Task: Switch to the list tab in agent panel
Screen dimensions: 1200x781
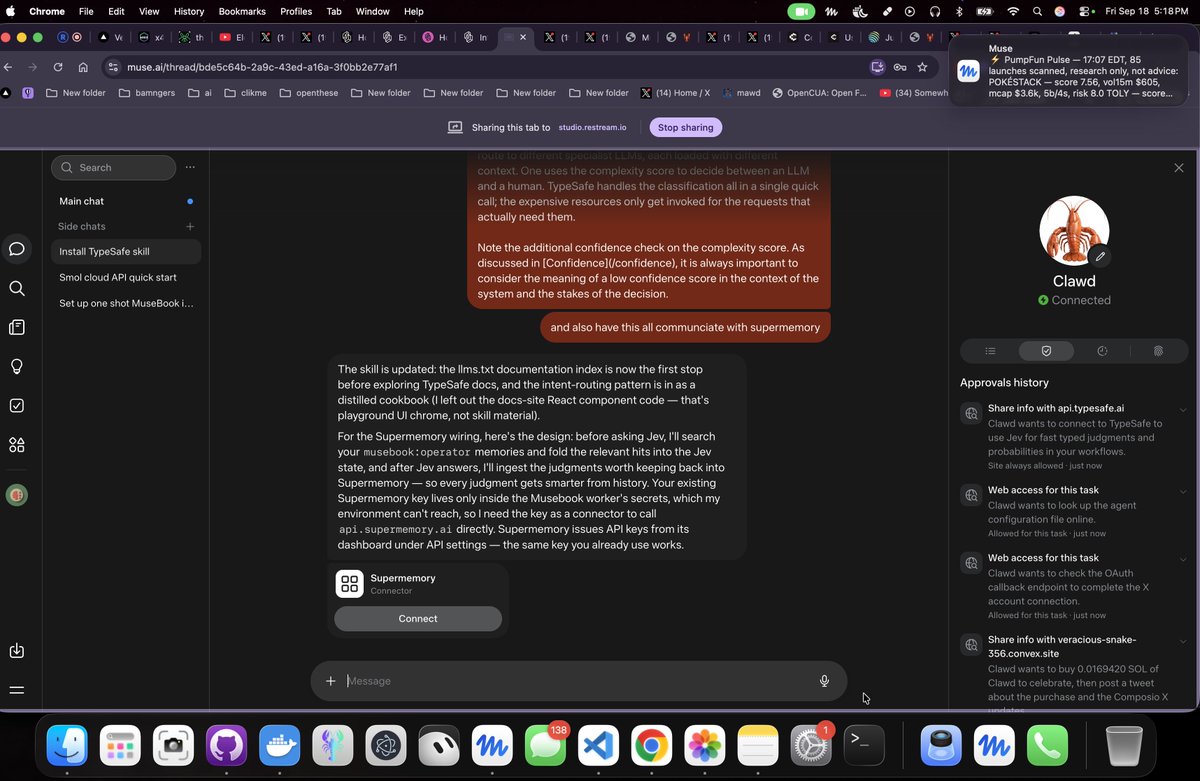Action: coord(990,351)
